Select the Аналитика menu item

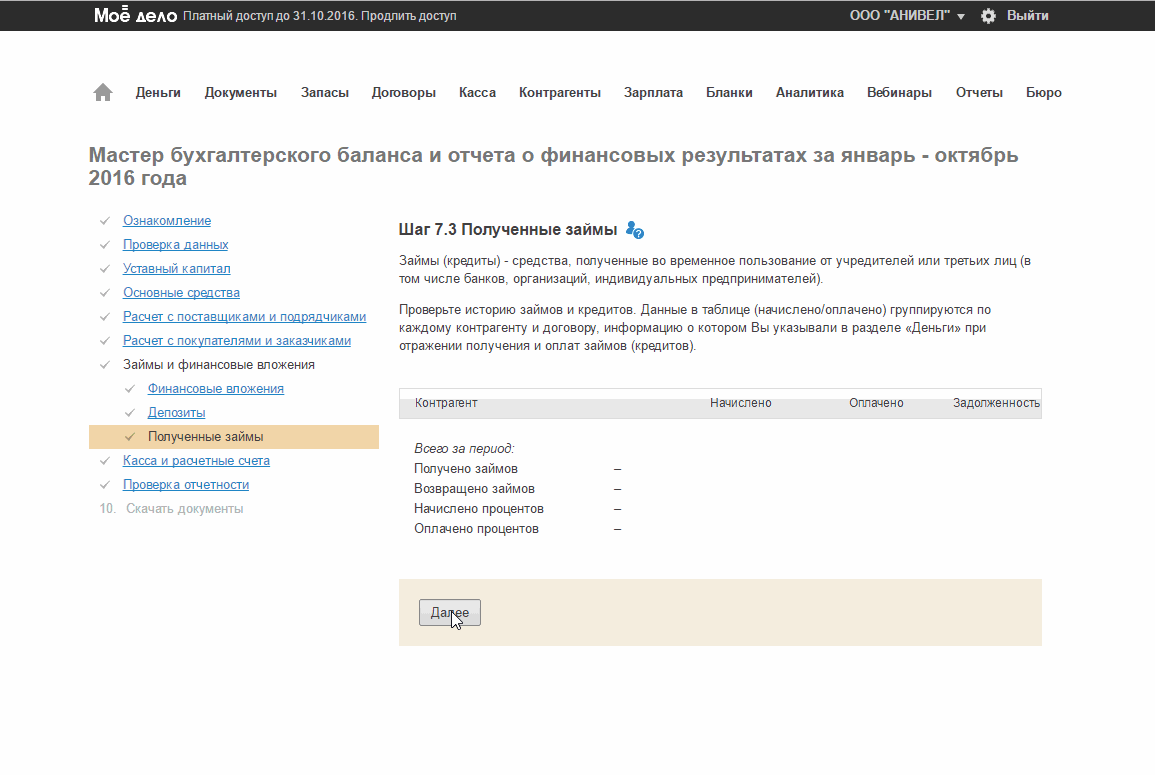click(809, 93)
